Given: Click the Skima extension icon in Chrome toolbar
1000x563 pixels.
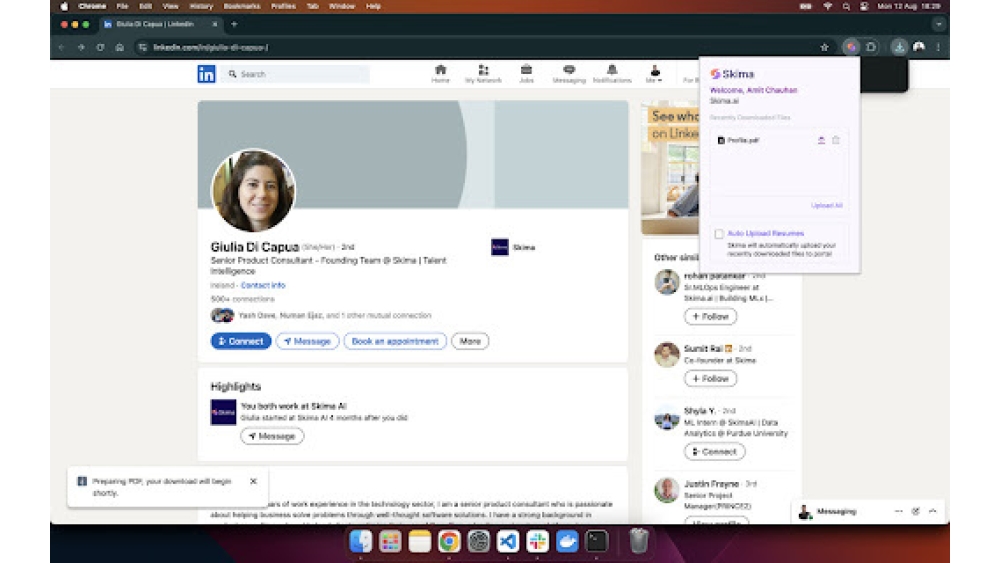Looking at the screenshot, I should [x=851, y=47].
